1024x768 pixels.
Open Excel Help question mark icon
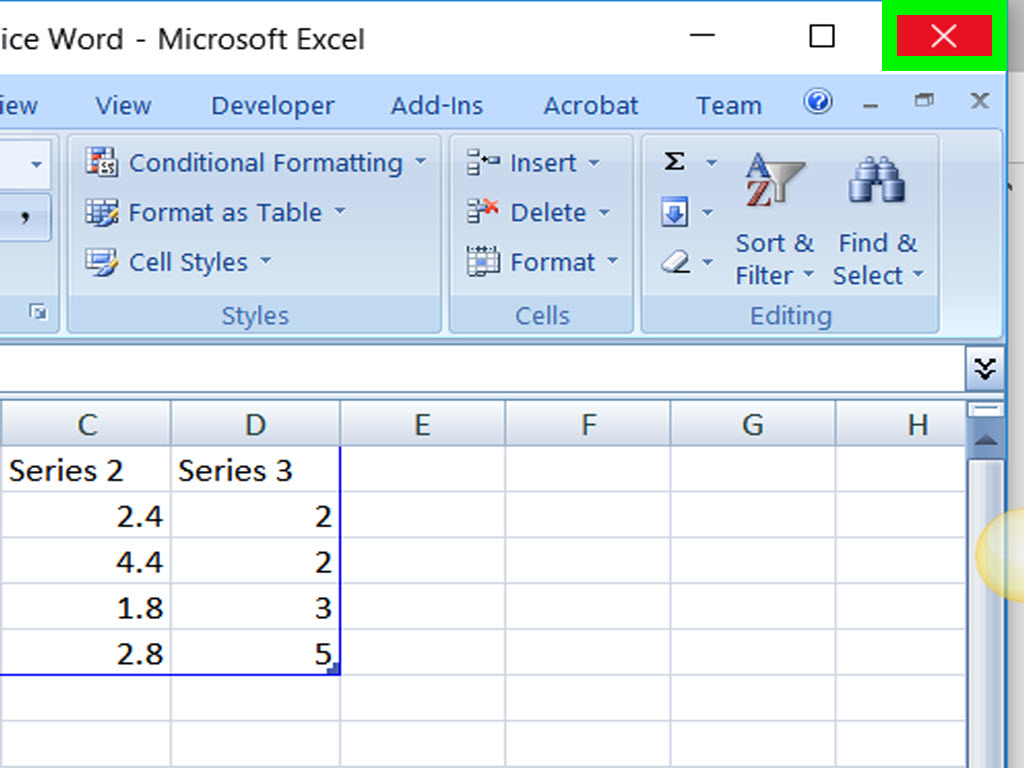[818, 102]
